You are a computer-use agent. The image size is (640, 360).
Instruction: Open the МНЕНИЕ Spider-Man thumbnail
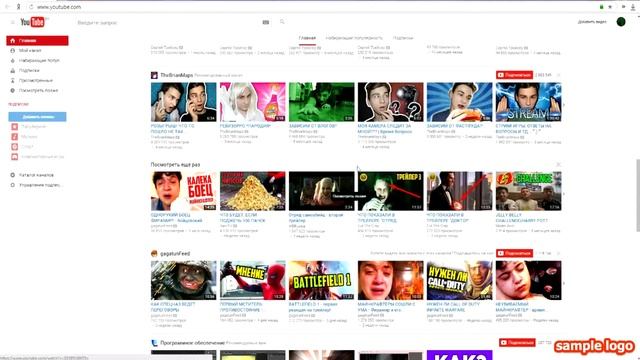click(x=252, y=280)
